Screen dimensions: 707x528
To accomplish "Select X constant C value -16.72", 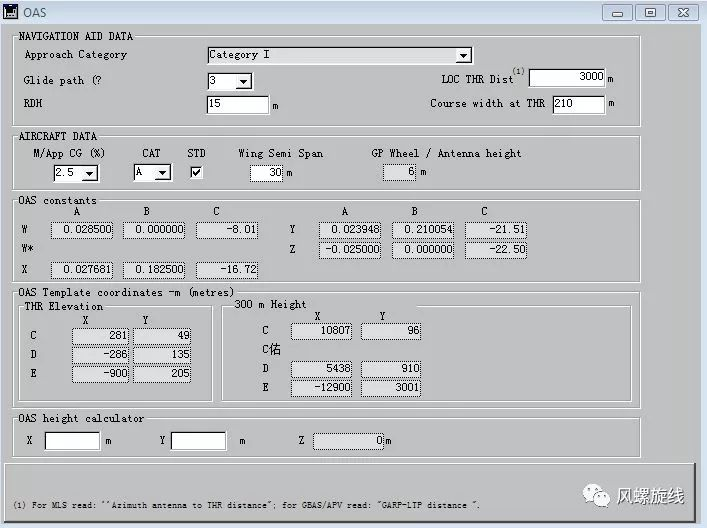I will click(x=227, y=270).
